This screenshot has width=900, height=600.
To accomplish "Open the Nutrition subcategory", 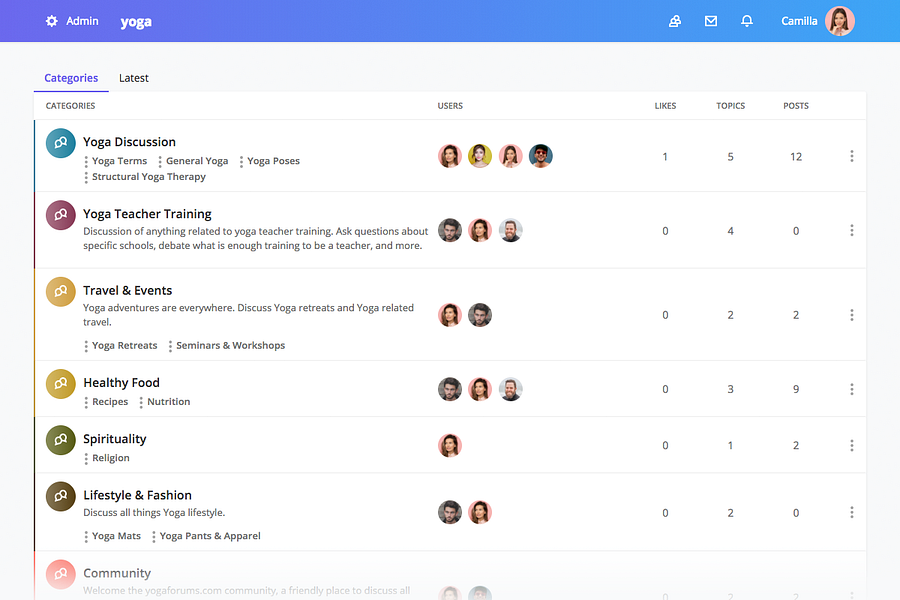I will [168, 402].
